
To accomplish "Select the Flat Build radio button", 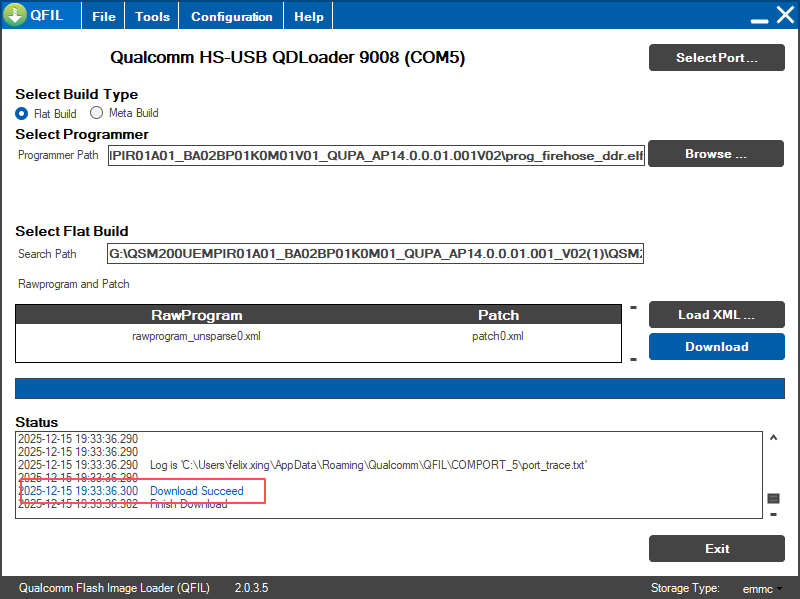I will pyautogui.click(x=22, y=113).
